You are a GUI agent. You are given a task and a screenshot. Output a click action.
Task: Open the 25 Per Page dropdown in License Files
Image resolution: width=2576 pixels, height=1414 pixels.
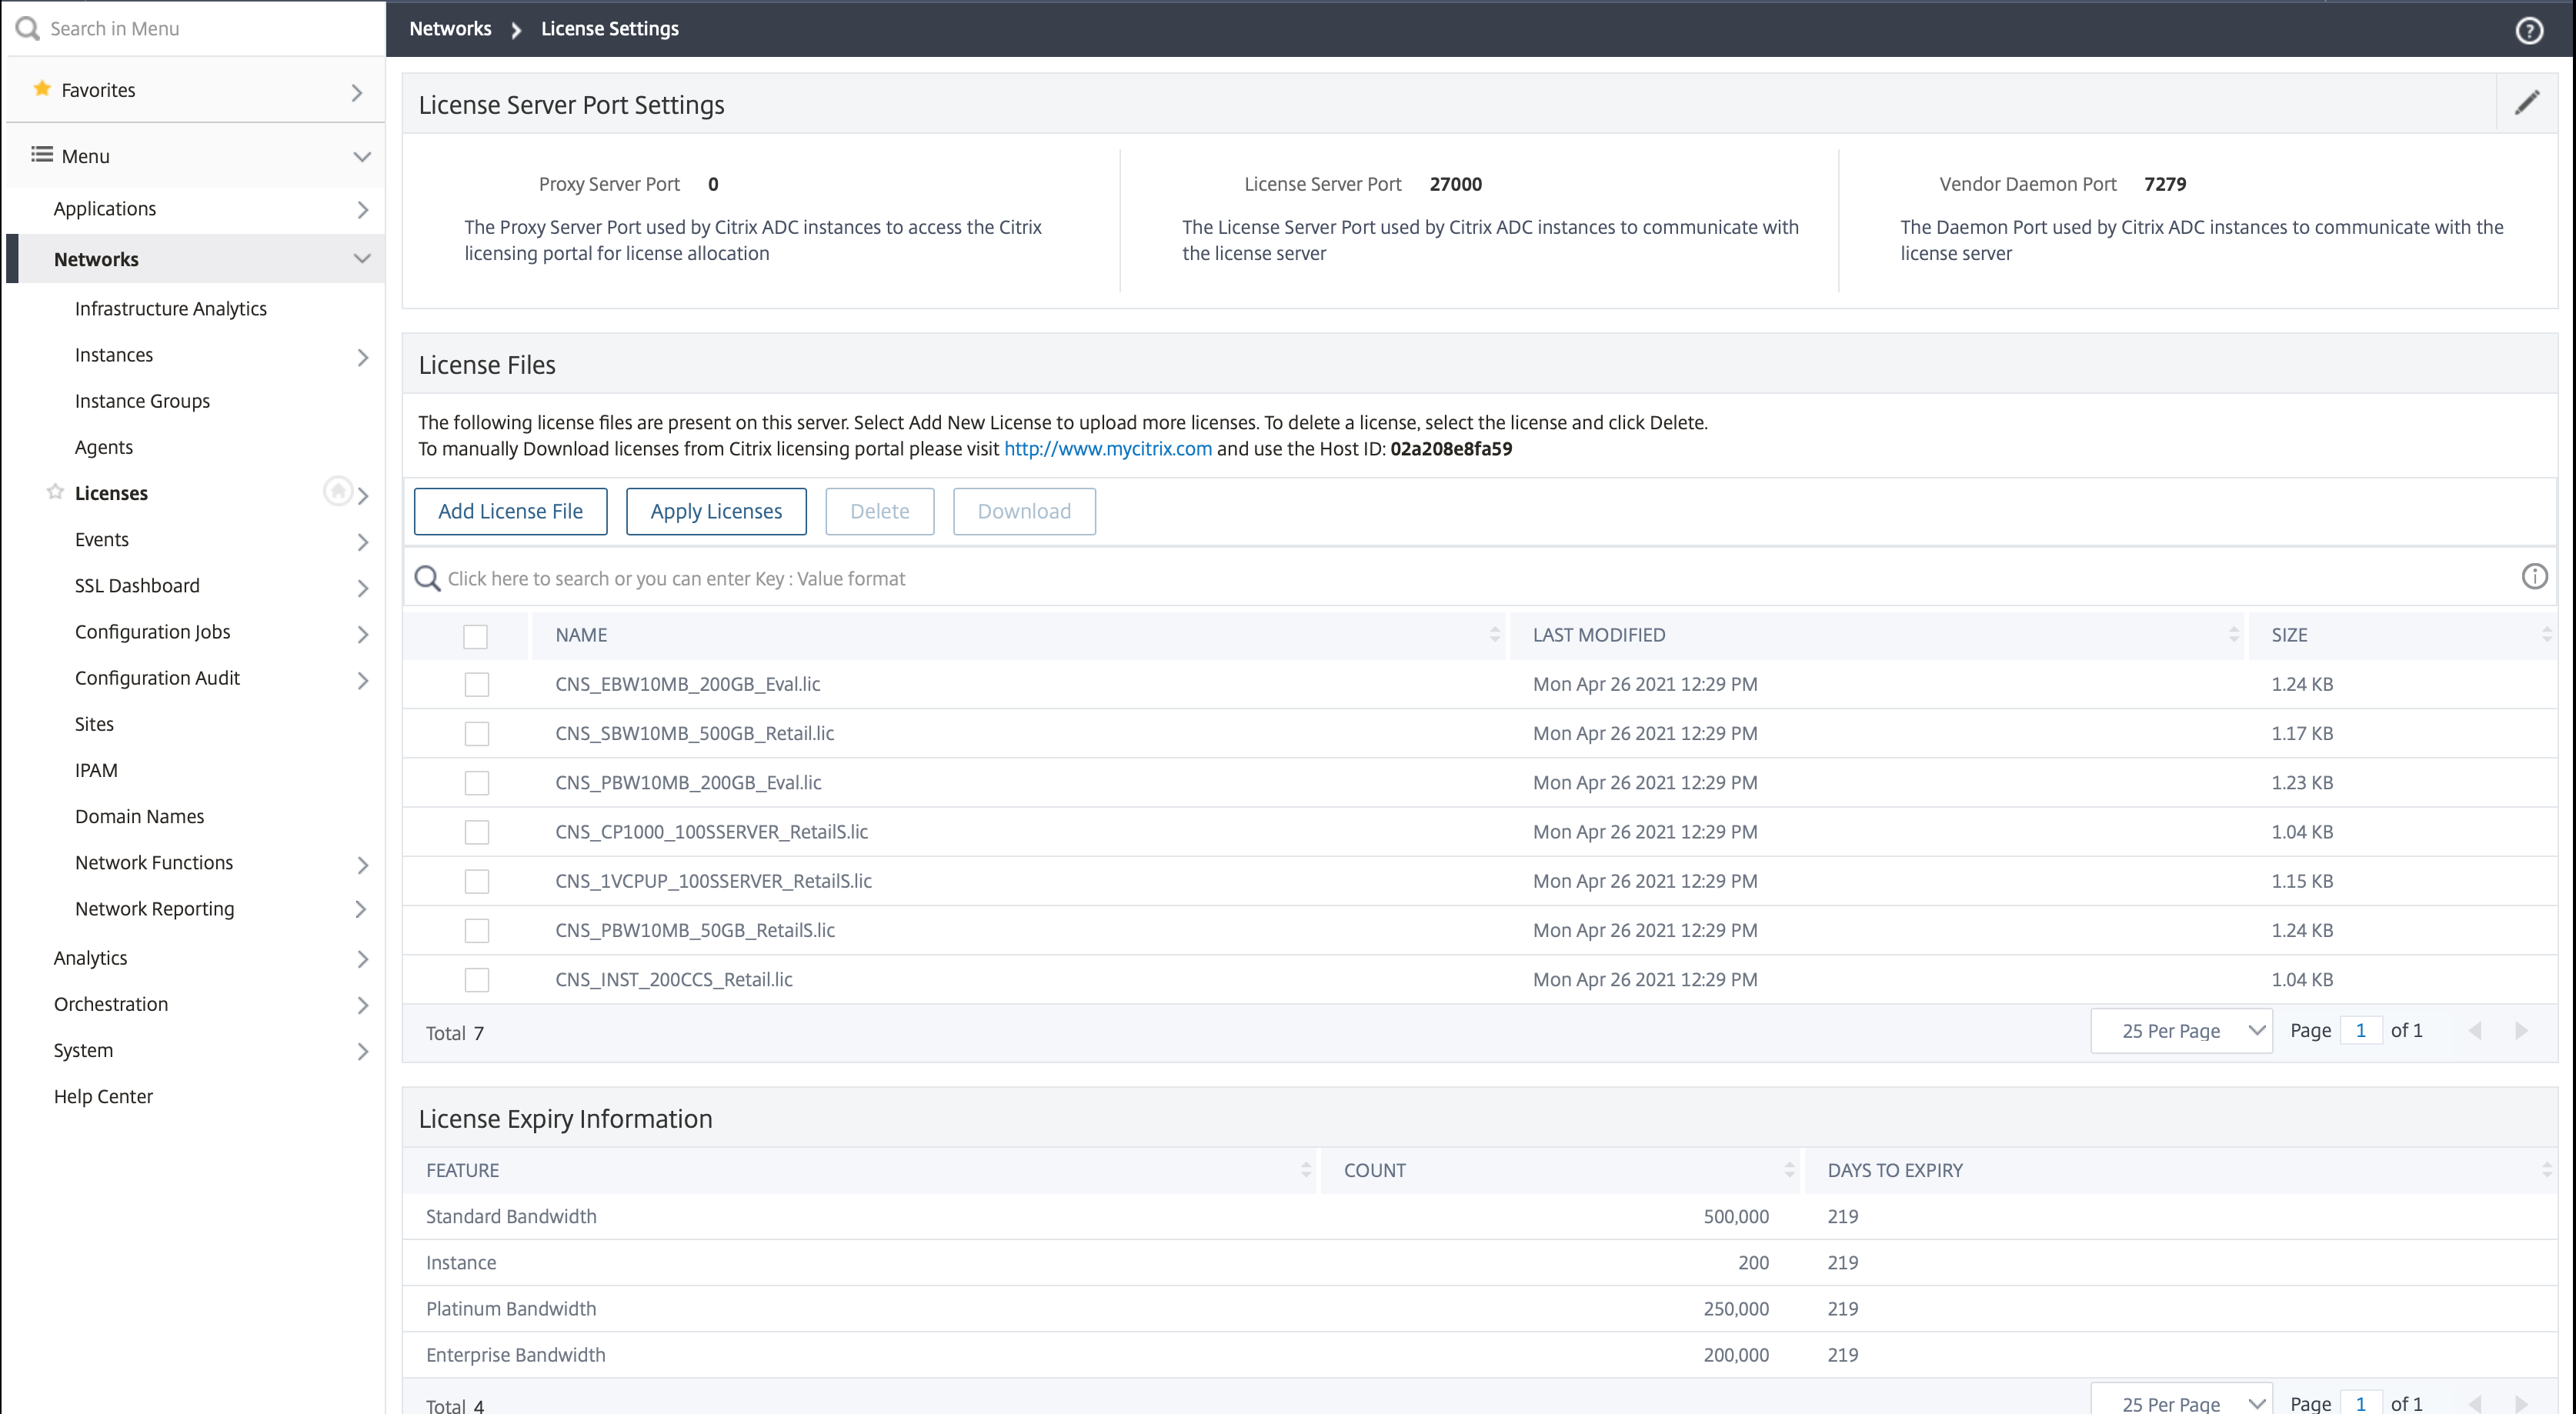(x=2184, y=1029)
